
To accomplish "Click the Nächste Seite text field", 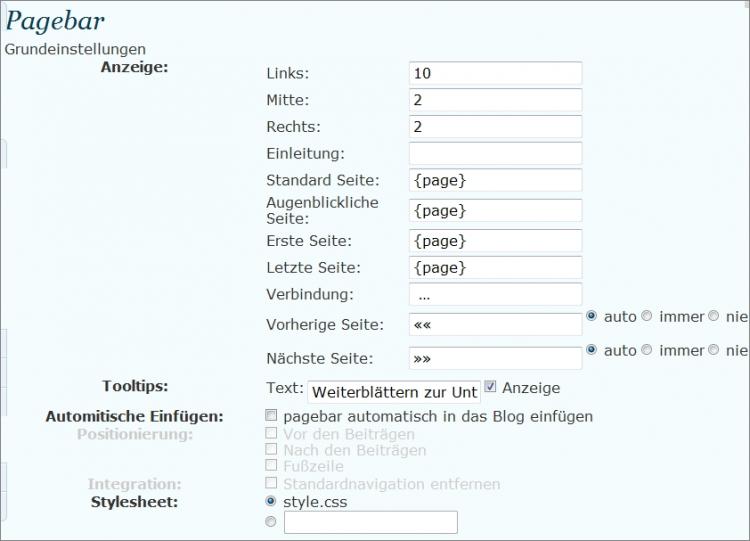I will tap(495, 358).
